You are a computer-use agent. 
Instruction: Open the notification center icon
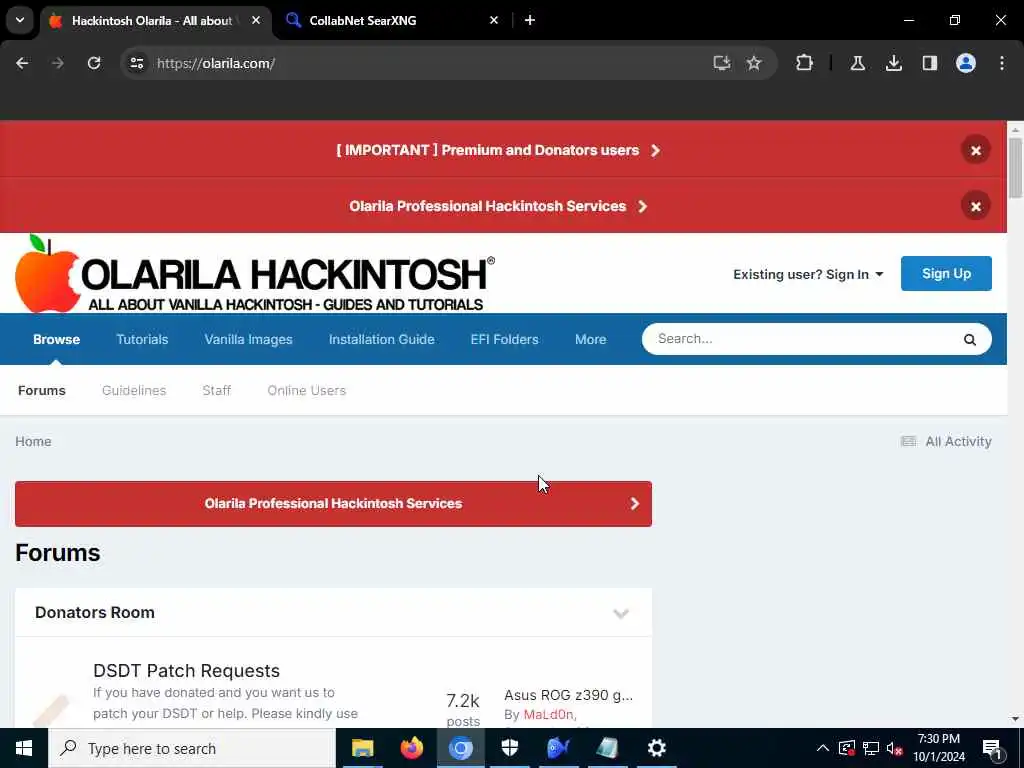pyautogui.click(x=993, y=749)
